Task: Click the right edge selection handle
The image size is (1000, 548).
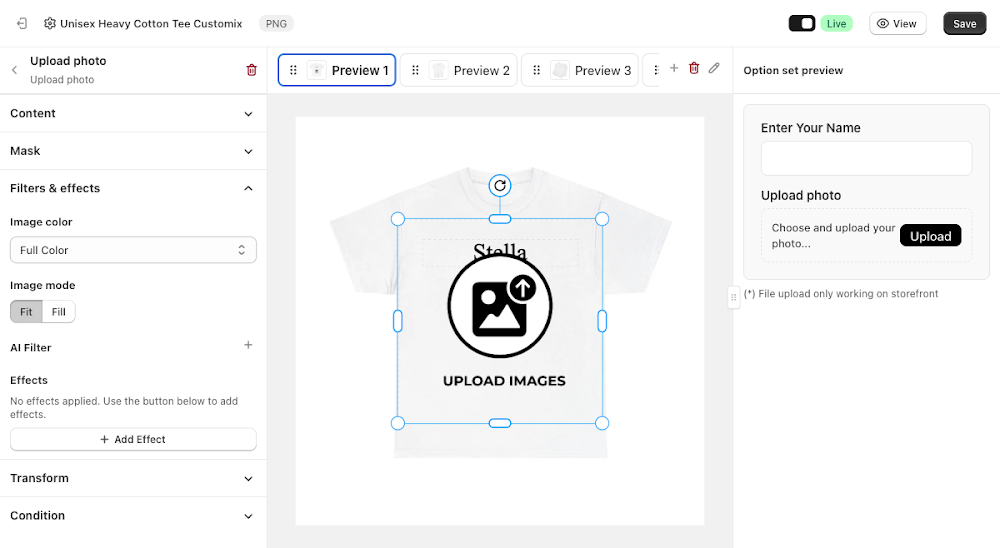Action: tap(602, 321)
